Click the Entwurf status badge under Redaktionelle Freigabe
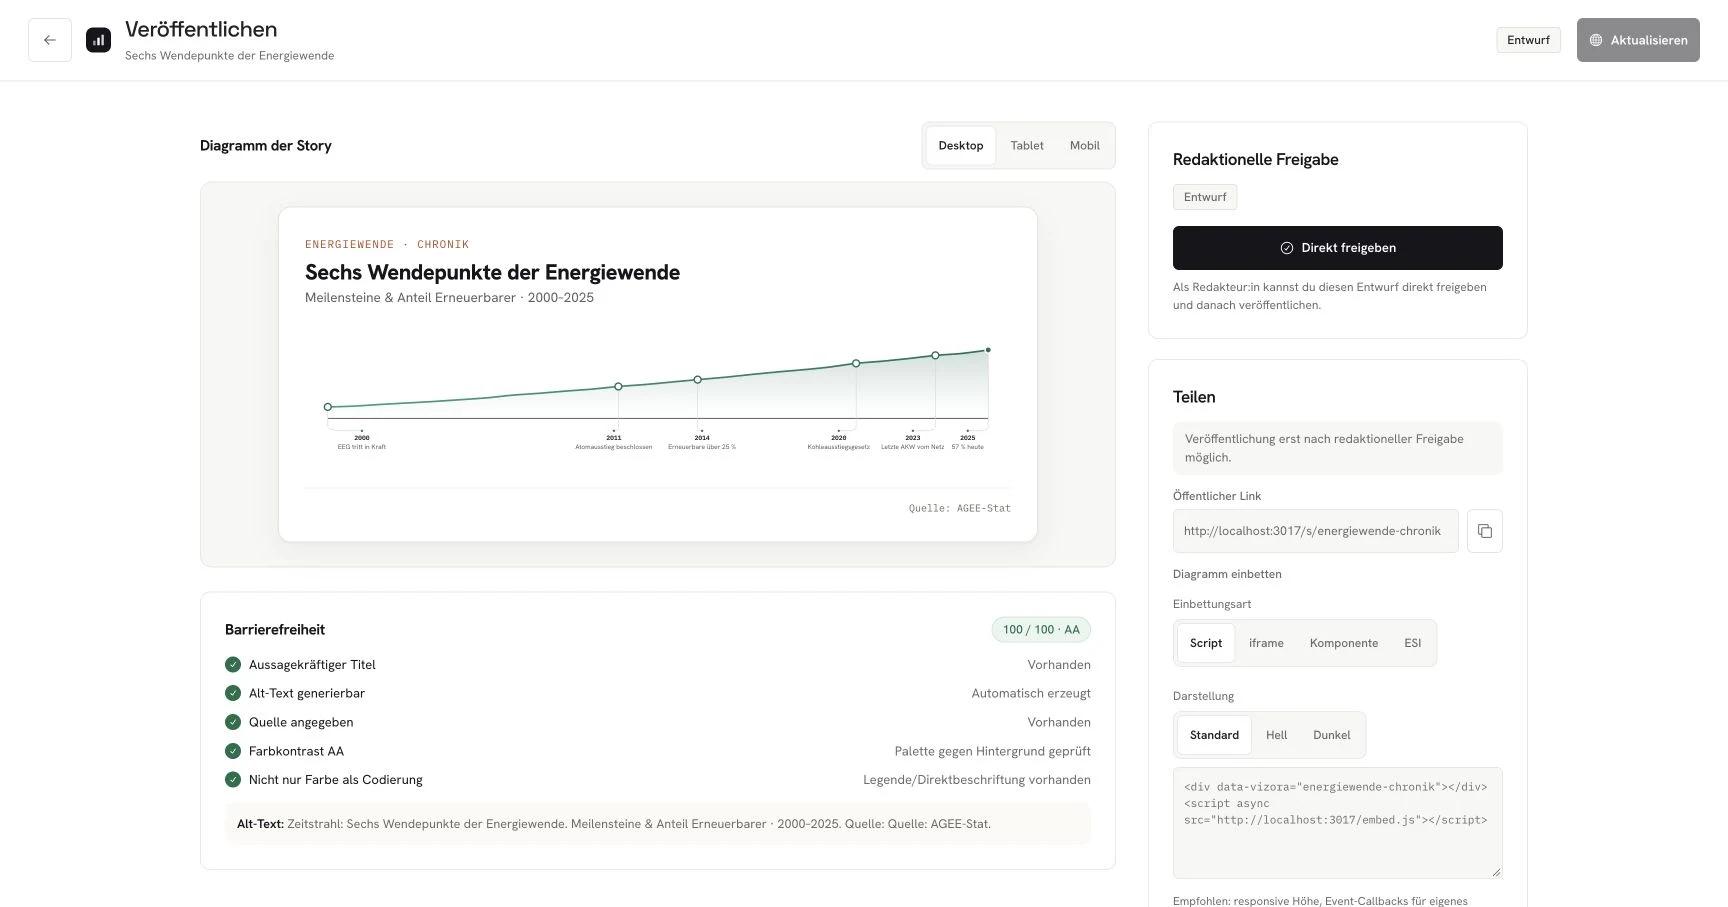This screenshot has height=907, width=1728. (1205, 197)
